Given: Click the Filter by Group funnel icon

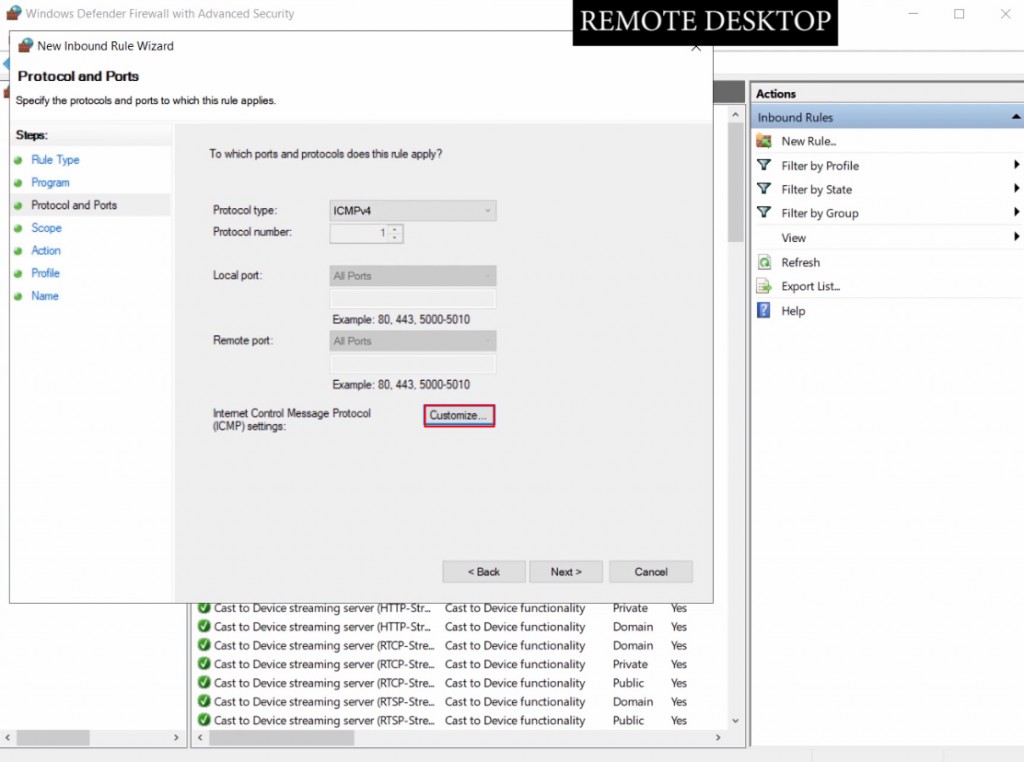Looking at the screenshot, I should click(x=764, y=212).
